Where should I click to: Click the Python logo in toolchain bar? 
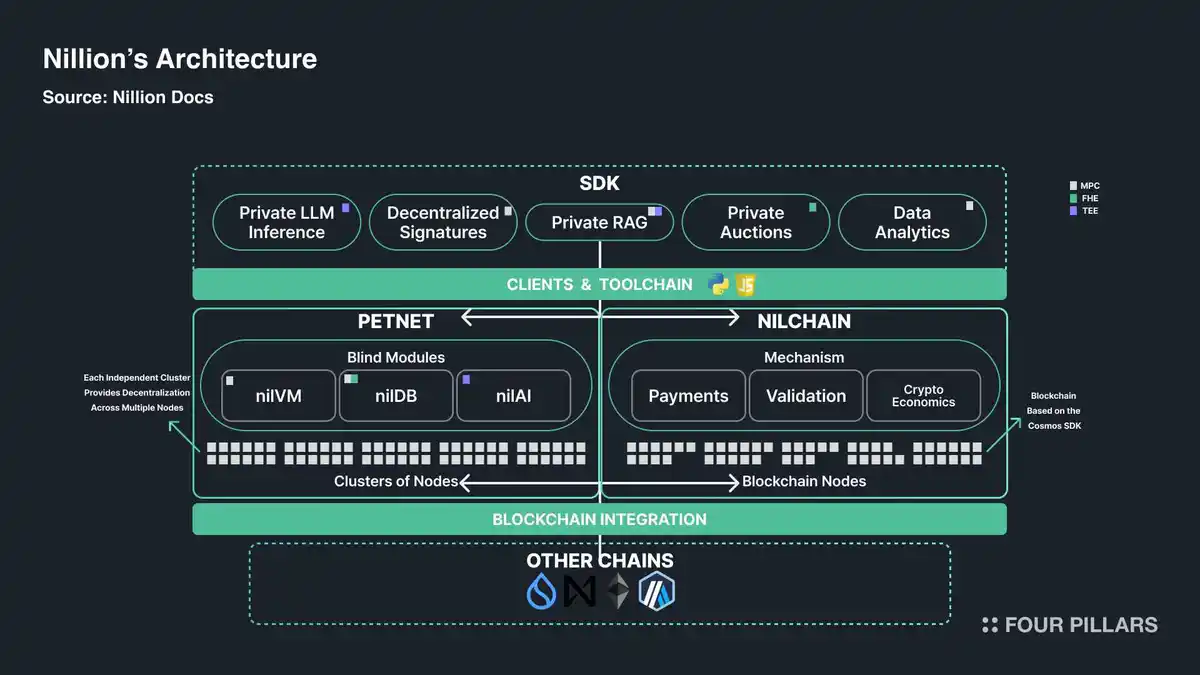coord(717,284)
